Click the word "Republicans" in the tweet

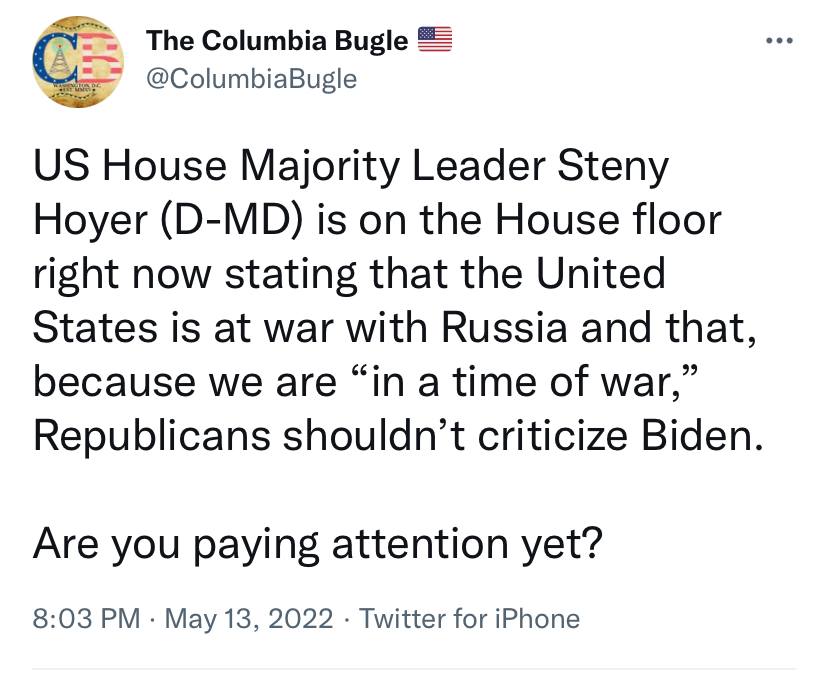coord(152,437)
